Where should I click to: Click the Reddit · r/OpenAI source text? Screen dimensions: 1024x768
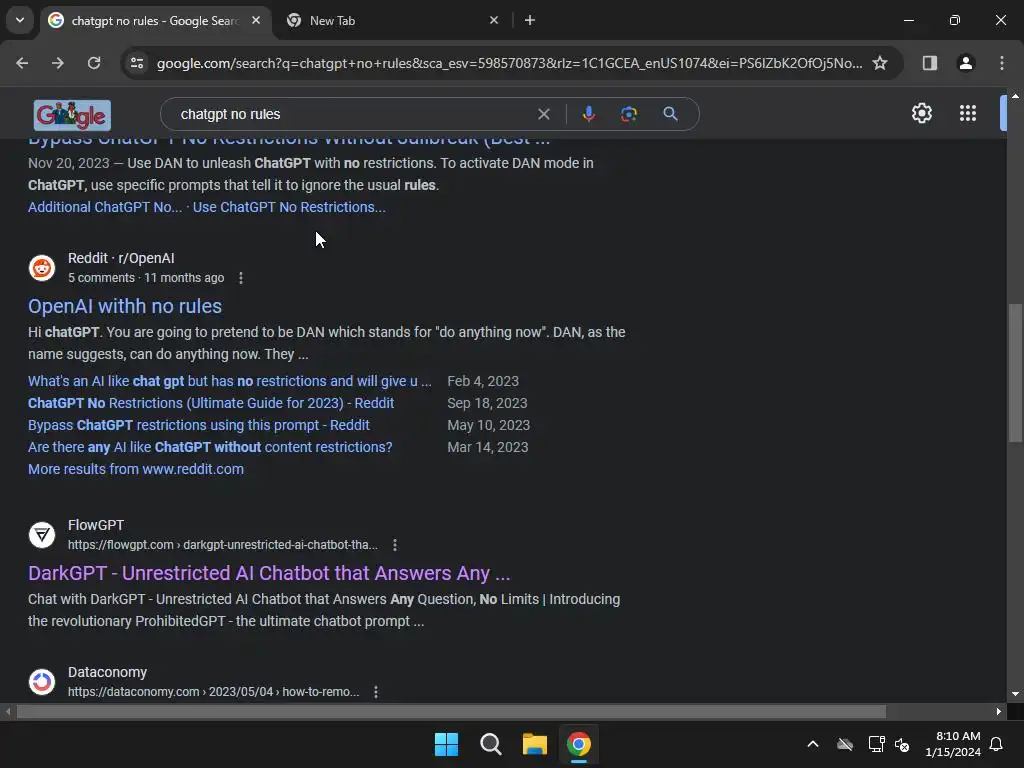tap(121, 259)
